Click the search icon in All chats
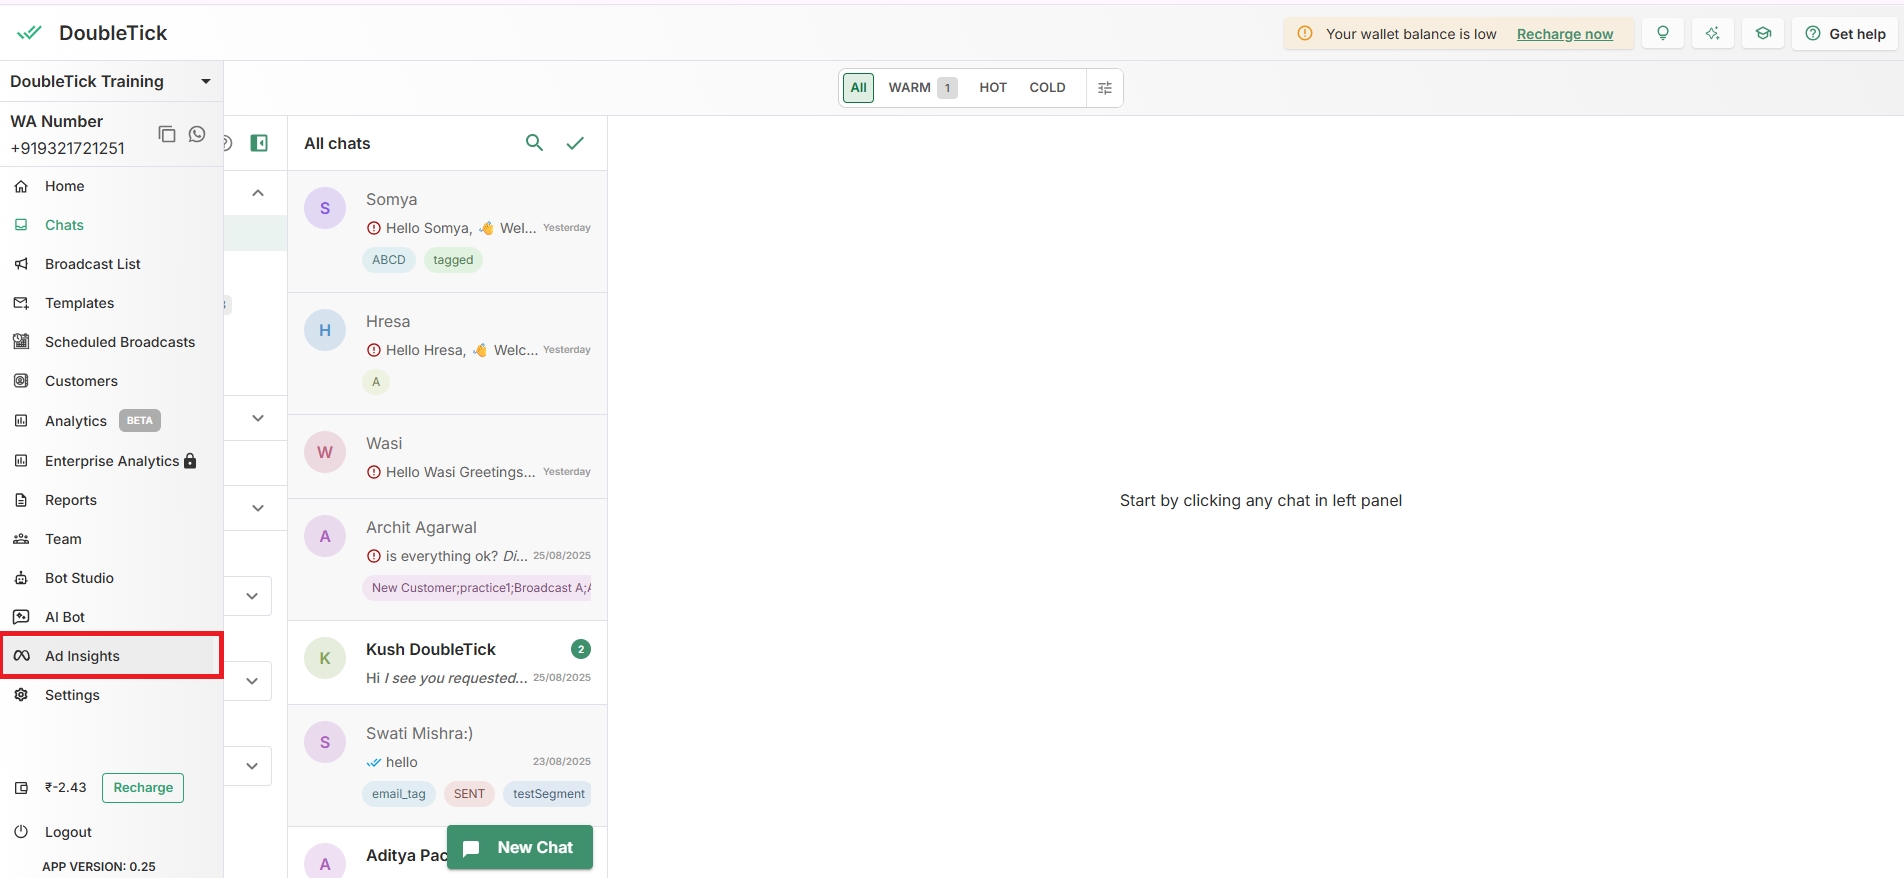 coord(534,143)
